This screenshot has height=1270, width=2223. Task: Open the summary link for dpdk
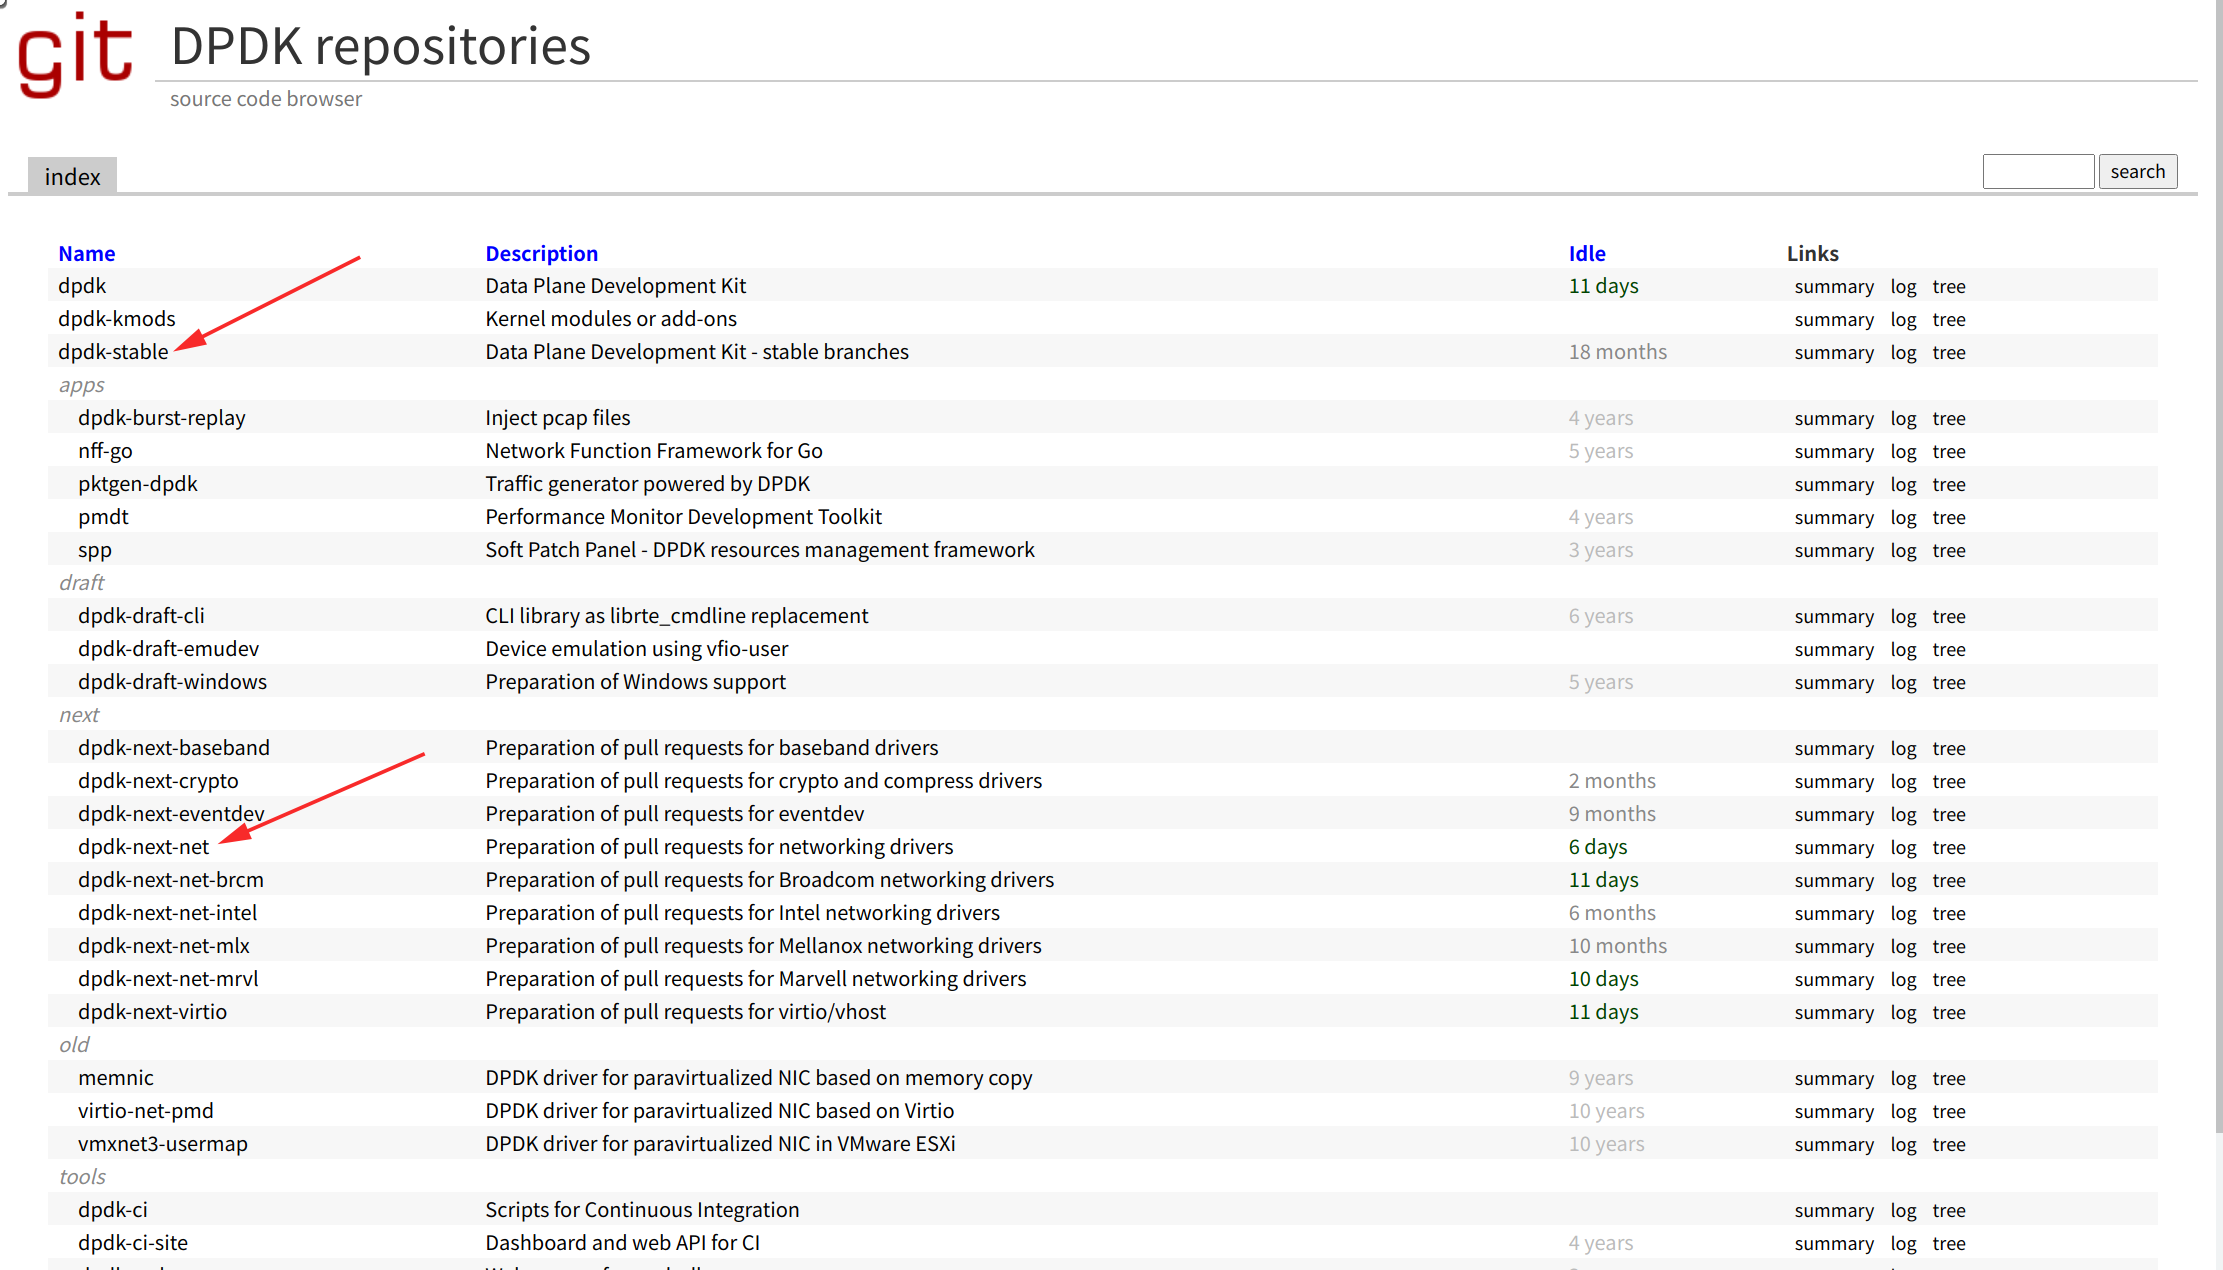point(1833,287)
